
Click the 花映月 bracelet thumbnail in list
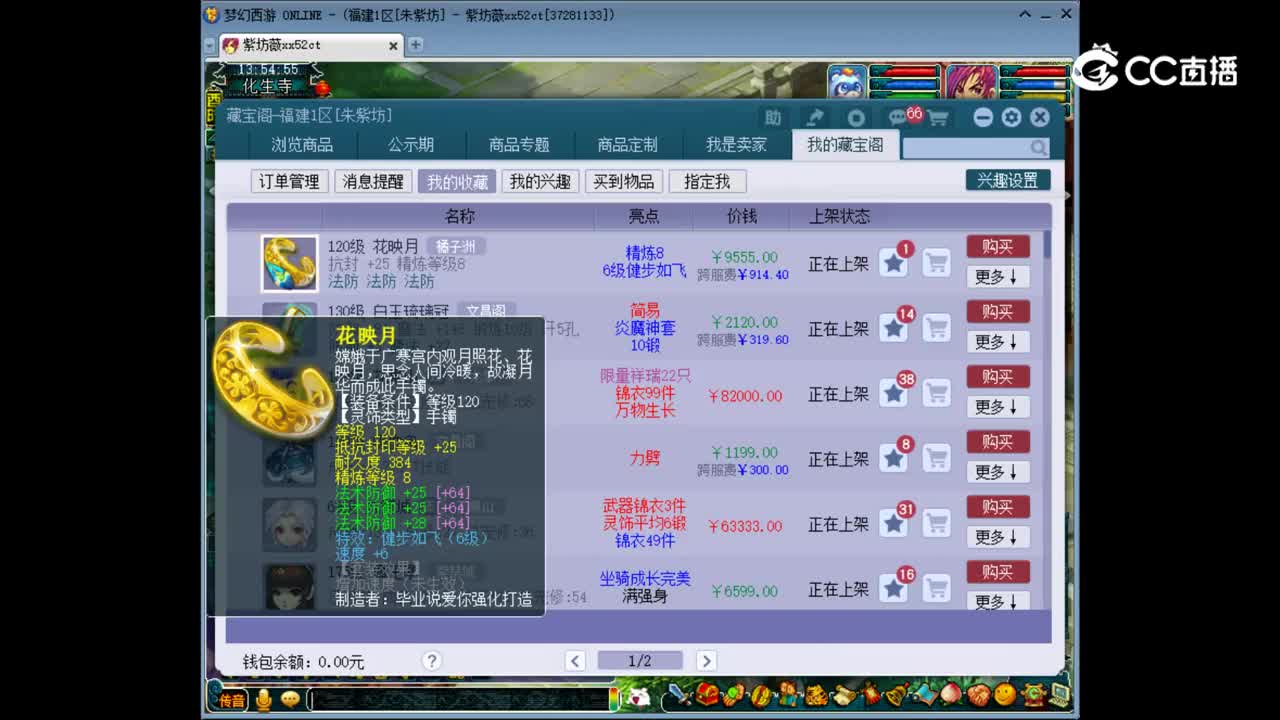[x=289, y=264]
